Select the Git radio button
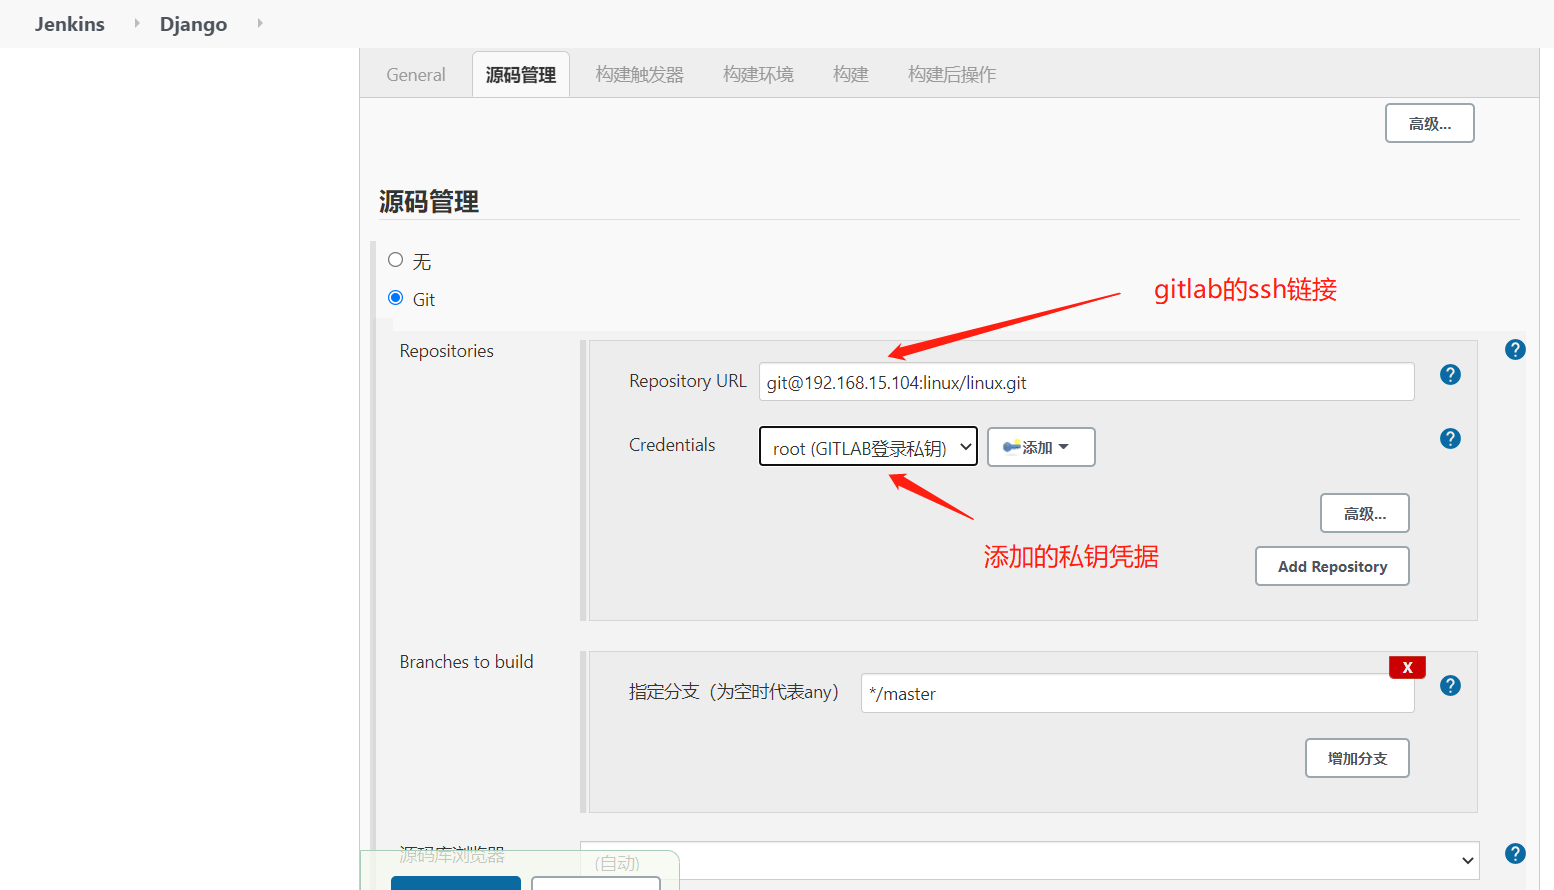Image resolution: width=1554 pixels, height=890 pixels. point(396,298)
